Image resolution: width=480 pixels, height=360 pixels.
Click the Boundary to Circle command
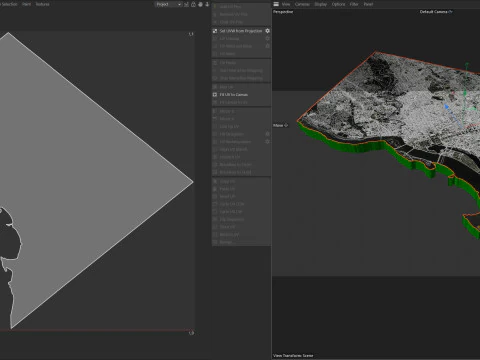[x=236, y=165]
